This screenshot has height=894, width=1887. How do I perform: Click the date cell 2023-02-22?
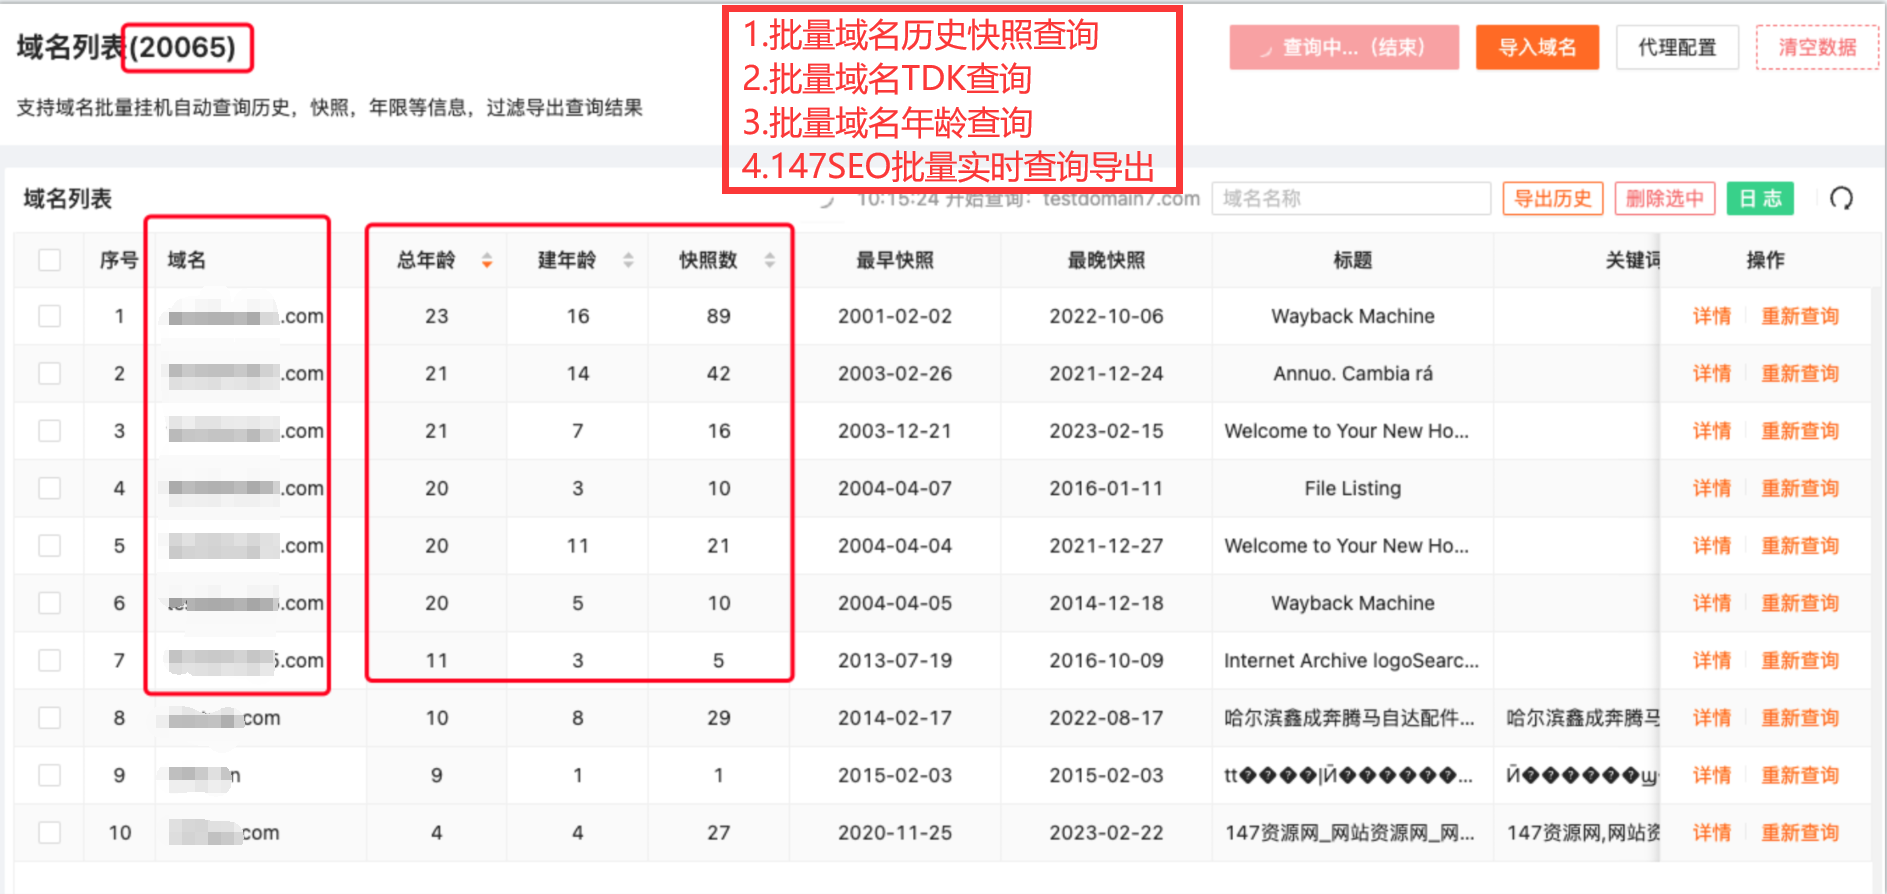[x=1106, y=832]
